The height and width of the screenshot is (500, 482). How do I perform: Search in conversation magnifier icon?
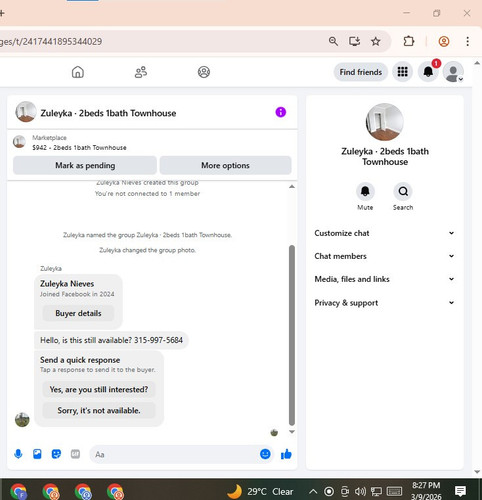403,191
